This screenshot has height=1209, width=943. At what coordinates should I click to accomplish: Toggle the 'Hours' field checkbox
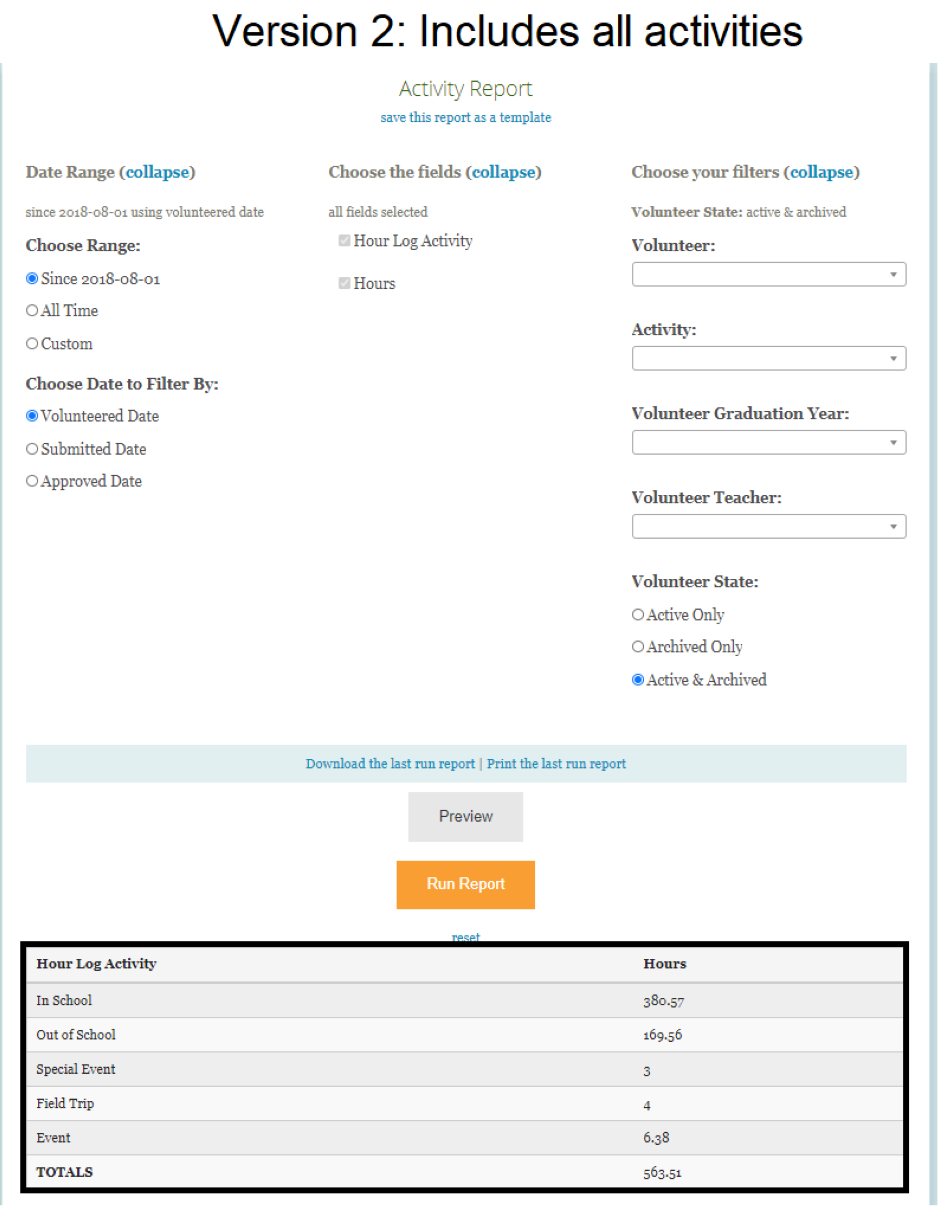(344, 284)
